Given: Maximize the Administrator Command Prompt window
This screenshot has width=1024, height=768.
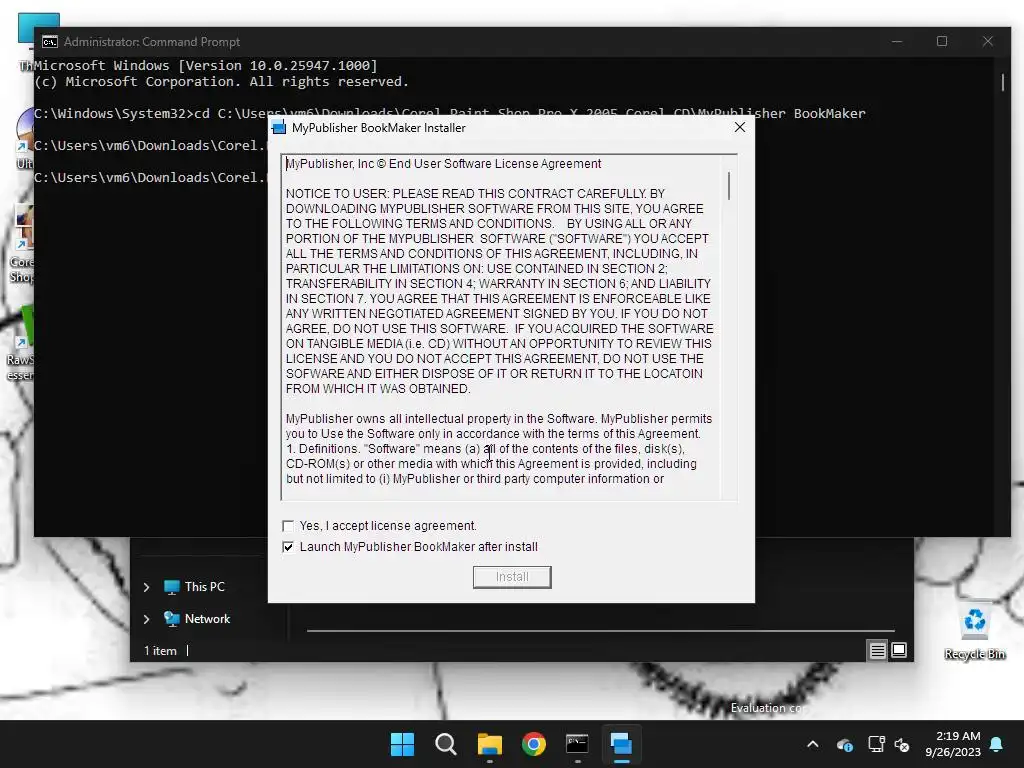Looking at the screenshot, I should click(942, 41).
